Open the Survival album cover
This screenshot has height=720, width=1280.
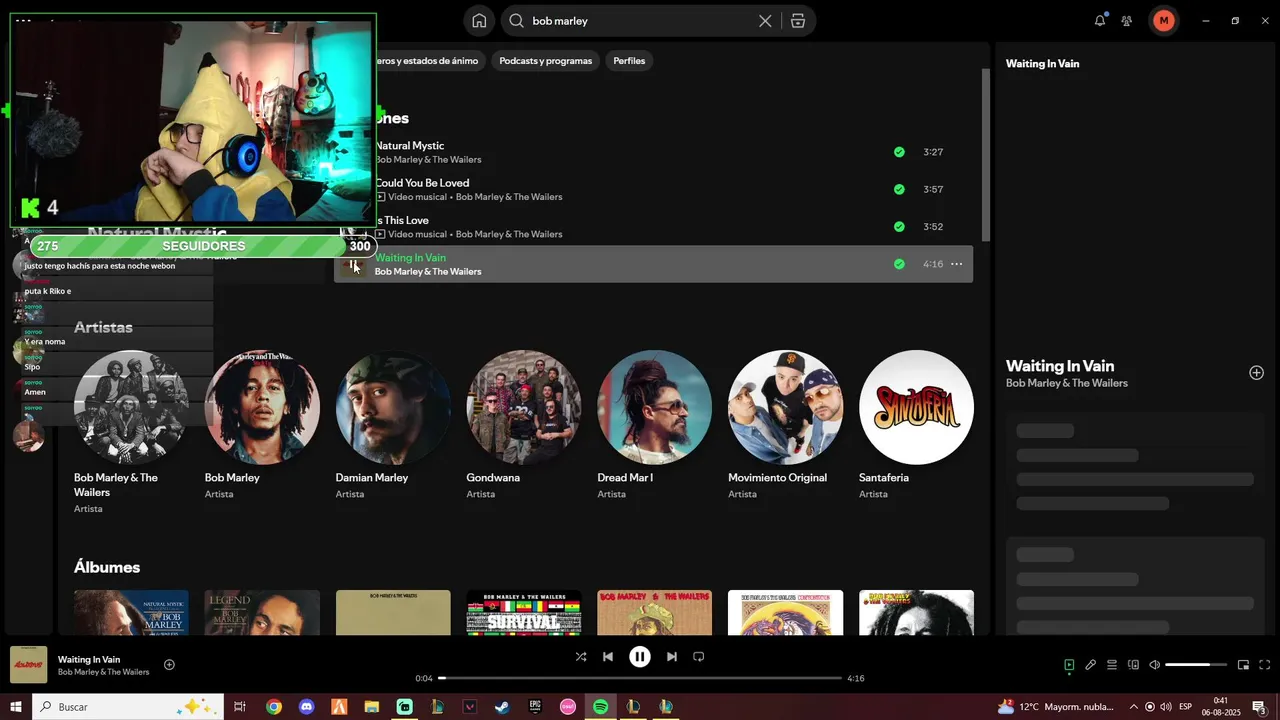point(524,612)
